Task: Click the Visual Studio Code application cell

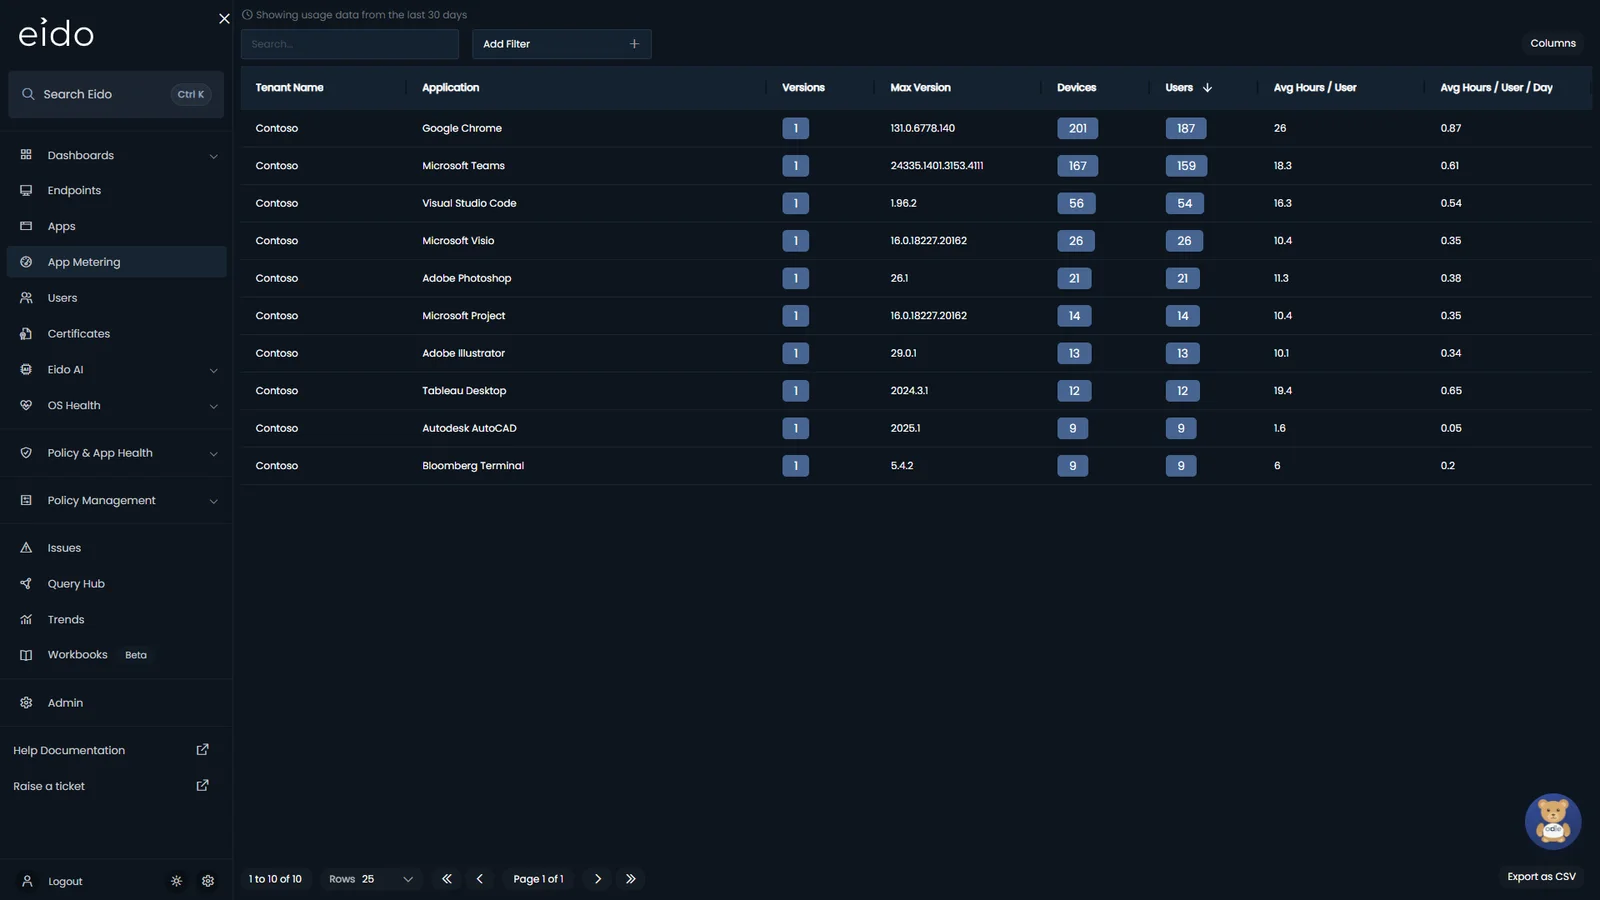Action: coord(469,203)
